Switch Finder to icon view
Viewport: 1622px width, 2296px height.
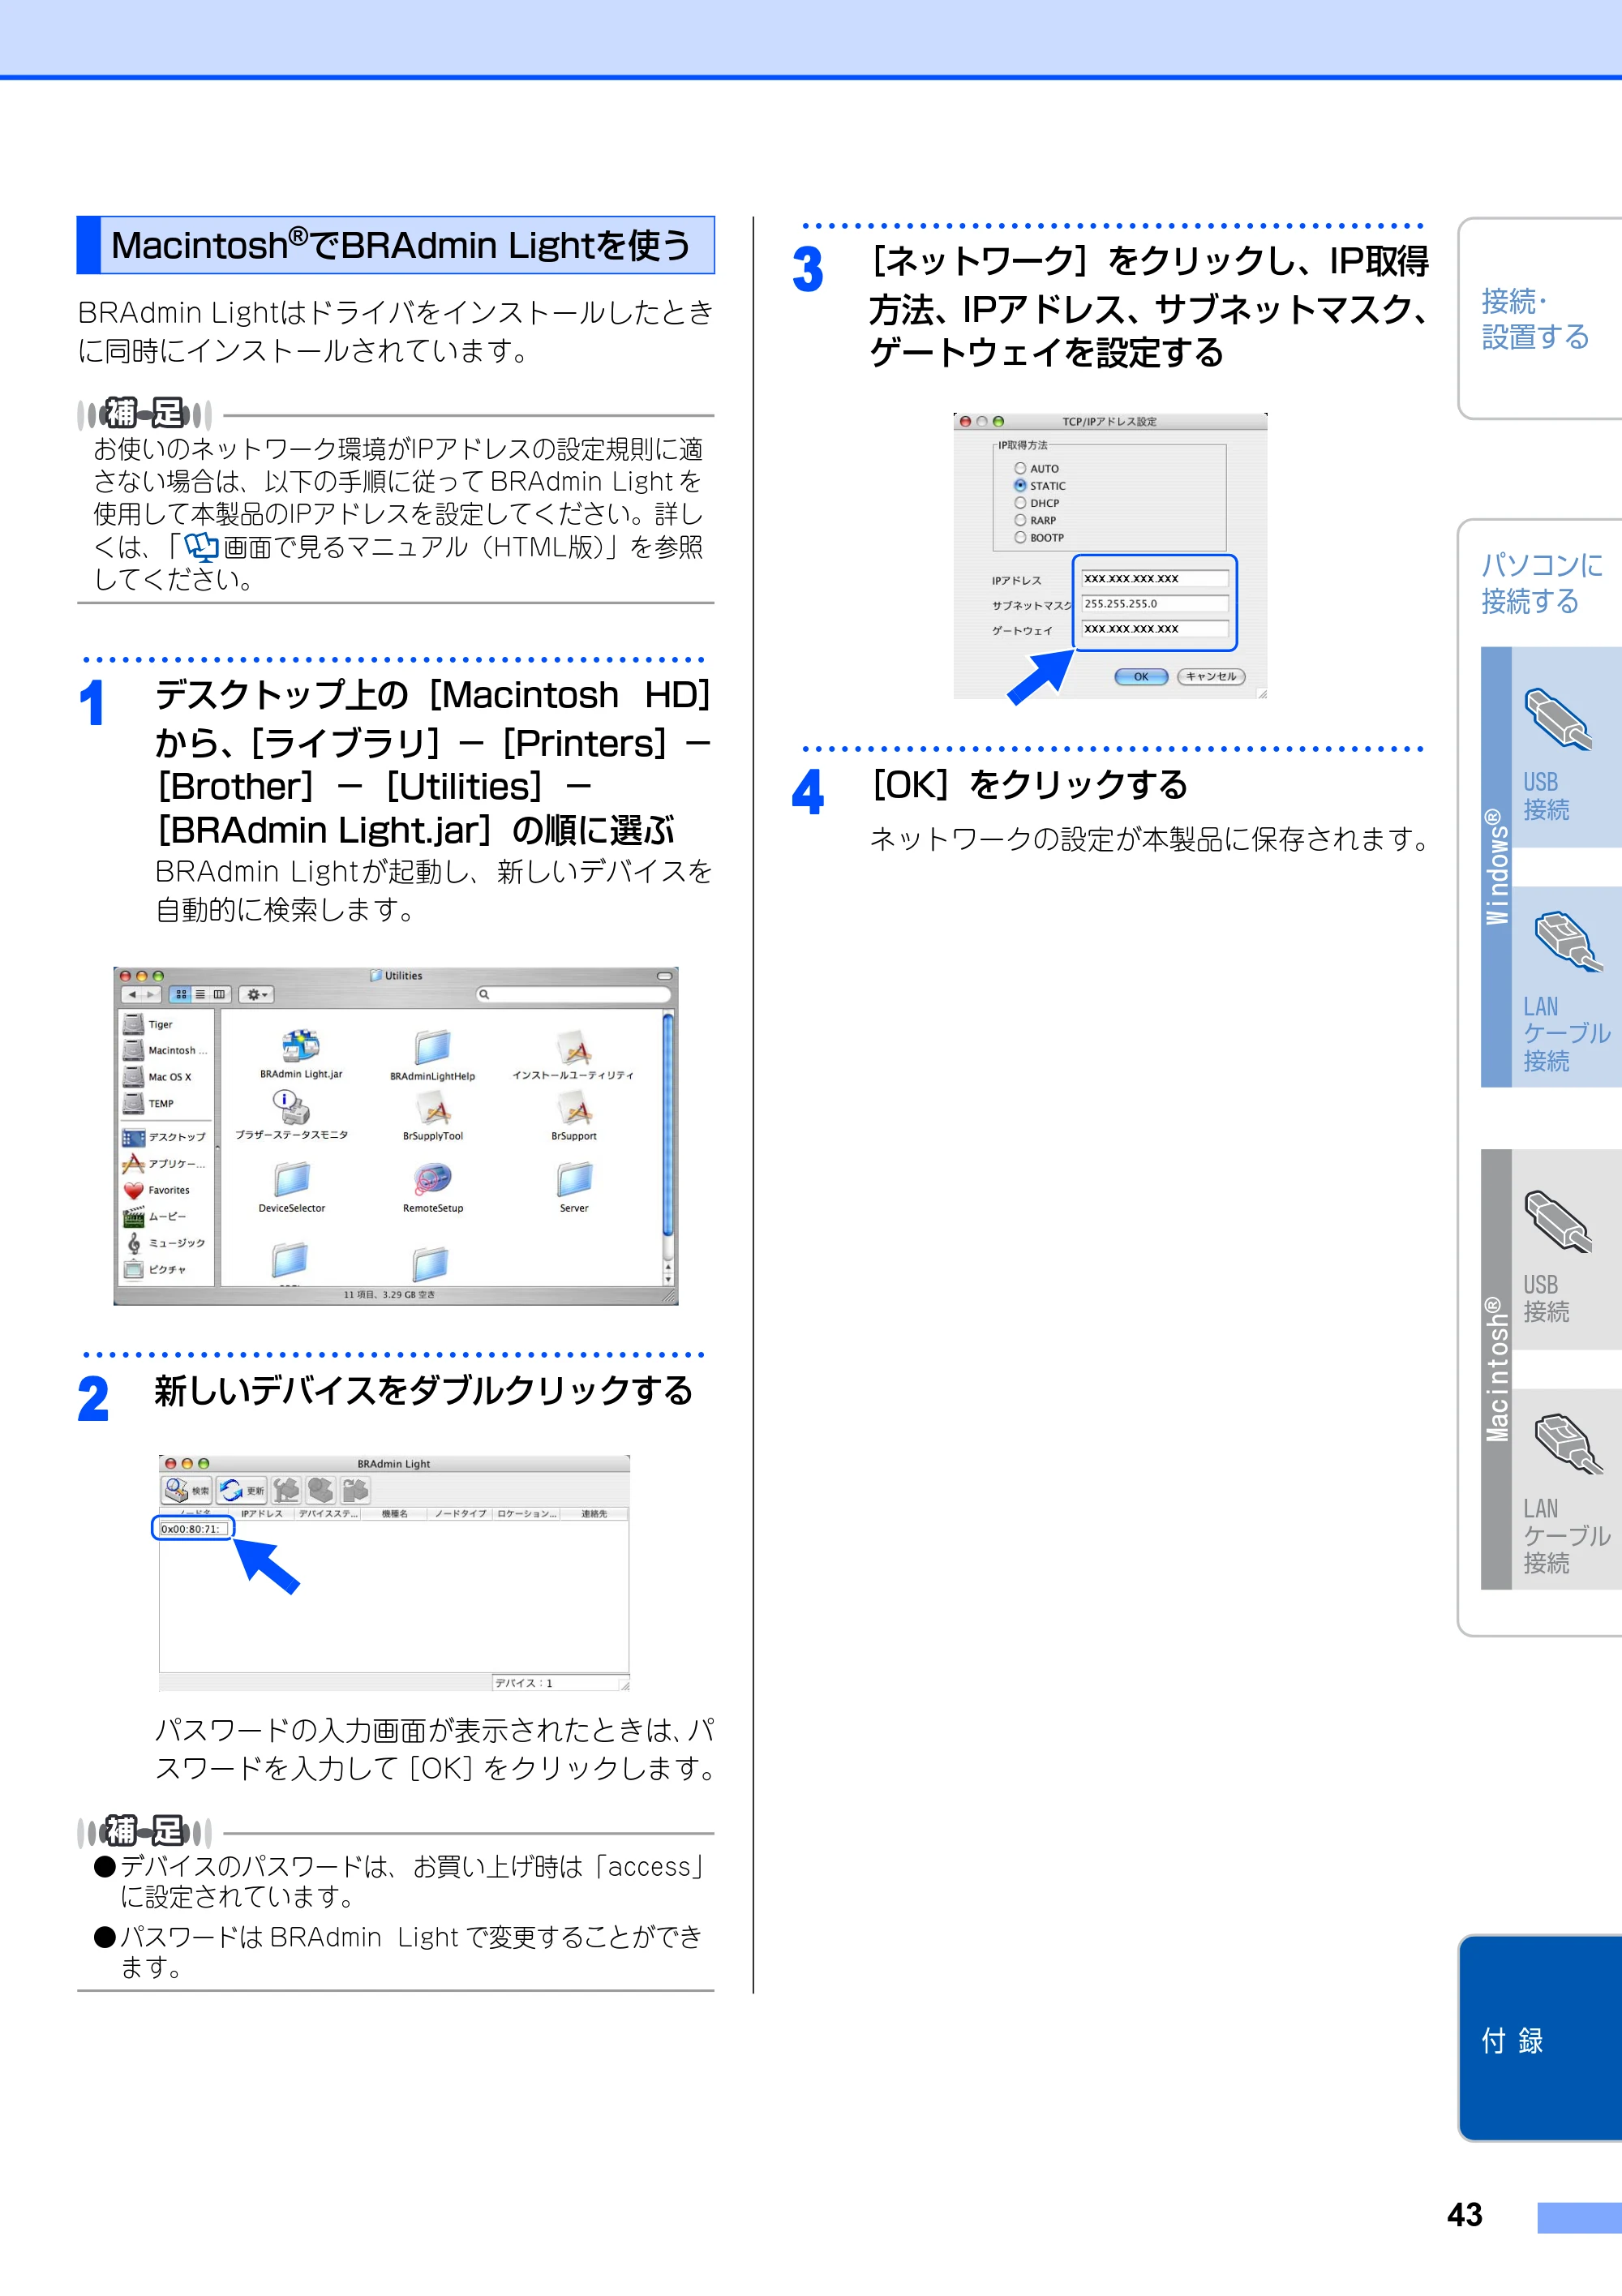click(181, 994)
